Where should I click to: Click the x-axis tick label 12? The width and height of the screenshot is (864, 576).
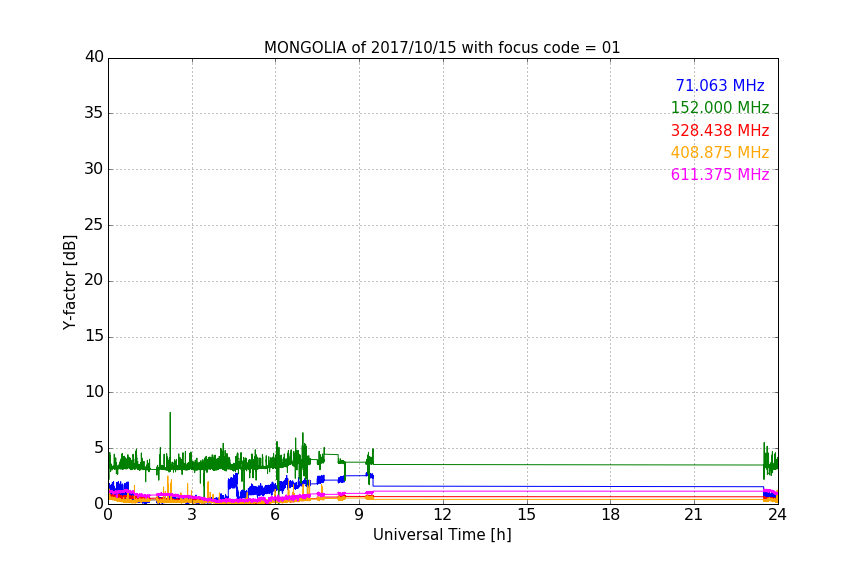point(442,515)
